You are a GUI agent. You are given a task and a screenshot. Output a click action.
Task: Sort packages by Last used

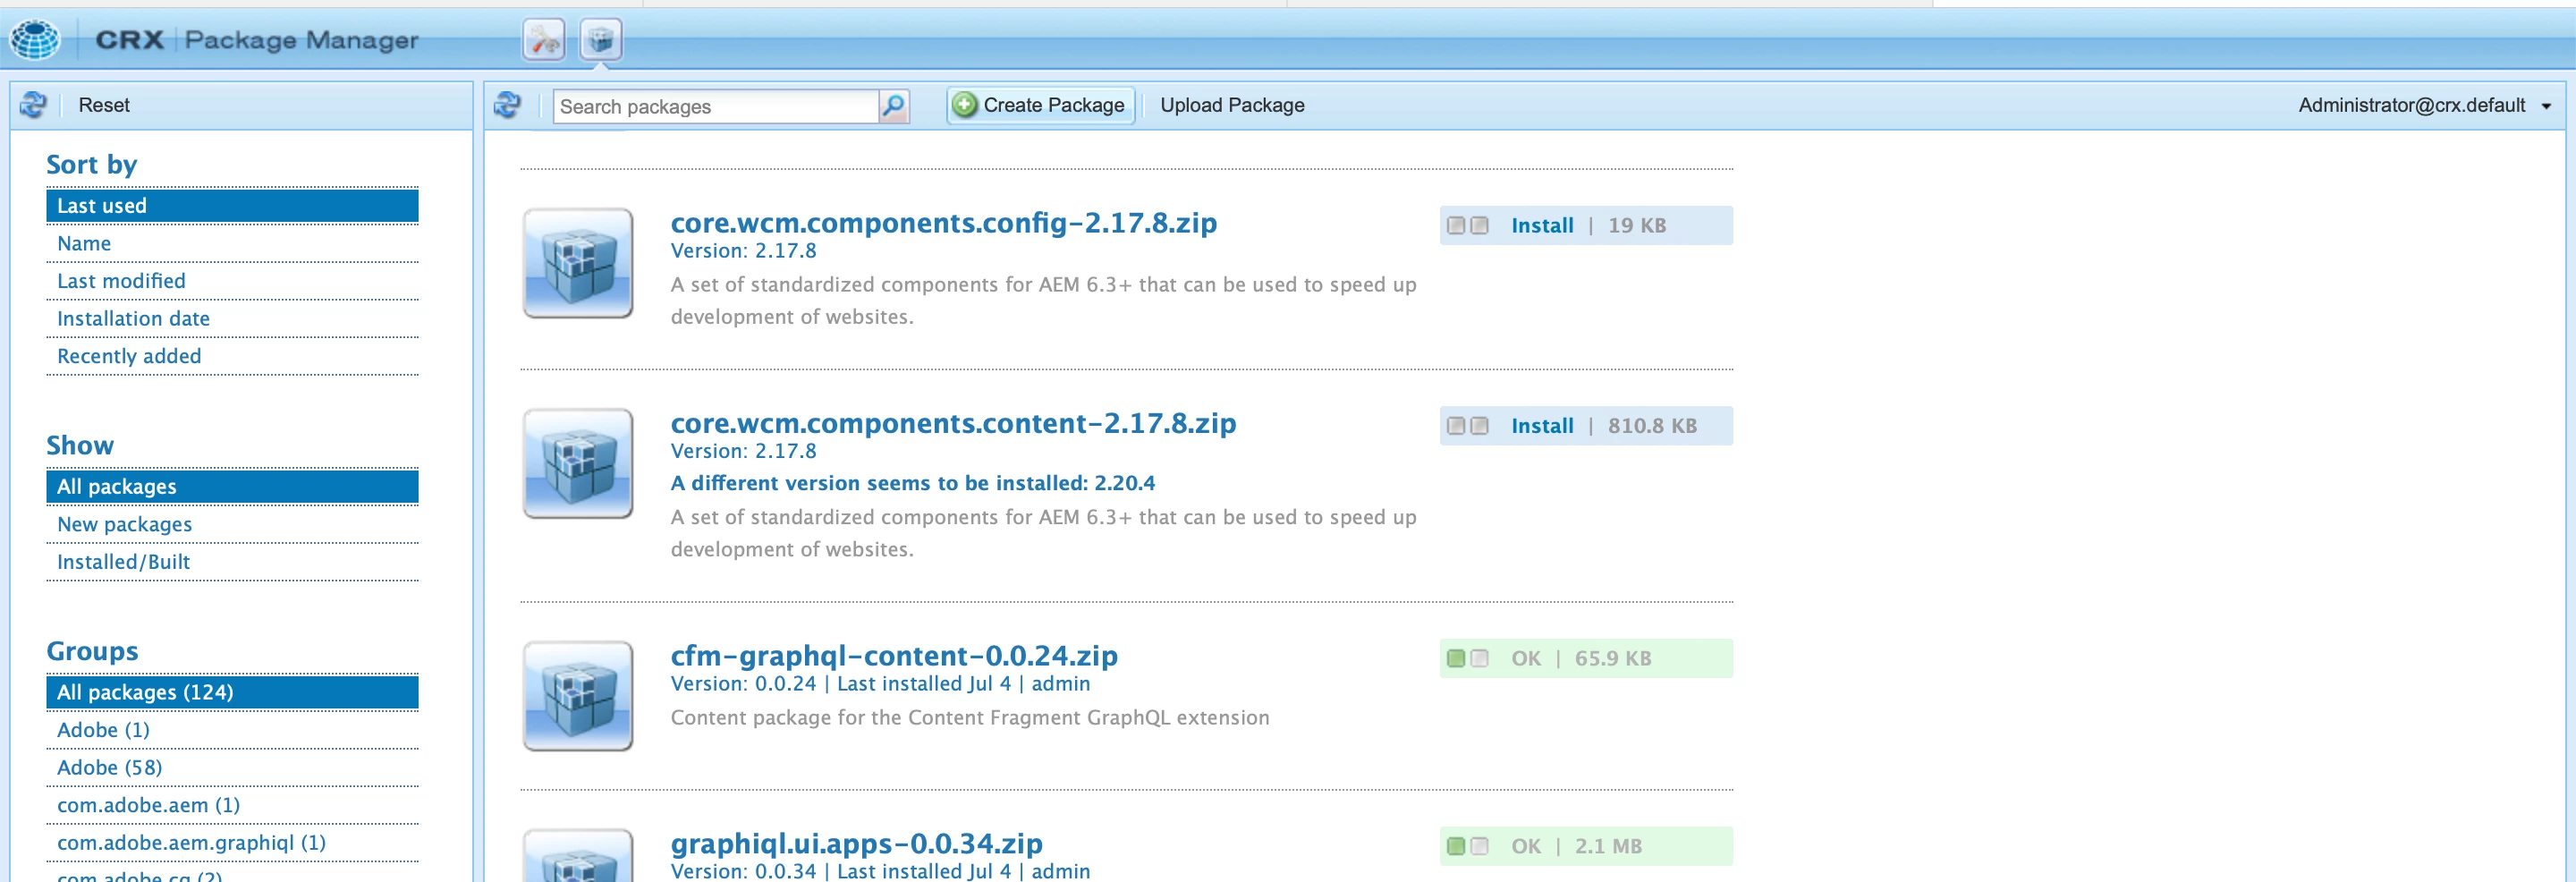[232, 206]
